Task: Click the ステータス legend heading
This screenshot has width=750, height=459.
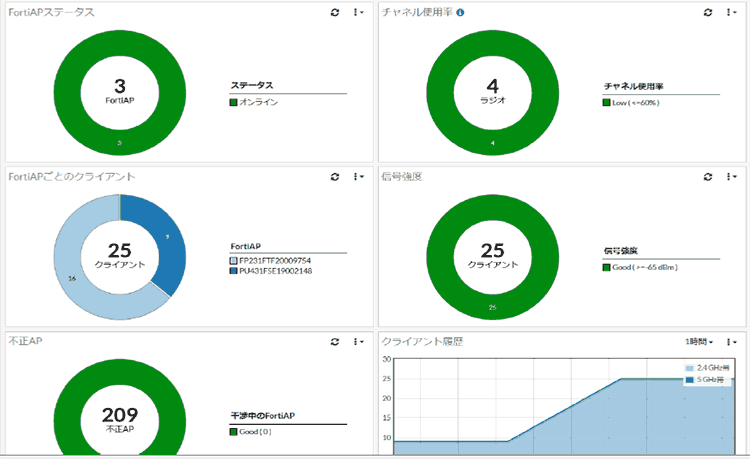Action: point(252,85)
